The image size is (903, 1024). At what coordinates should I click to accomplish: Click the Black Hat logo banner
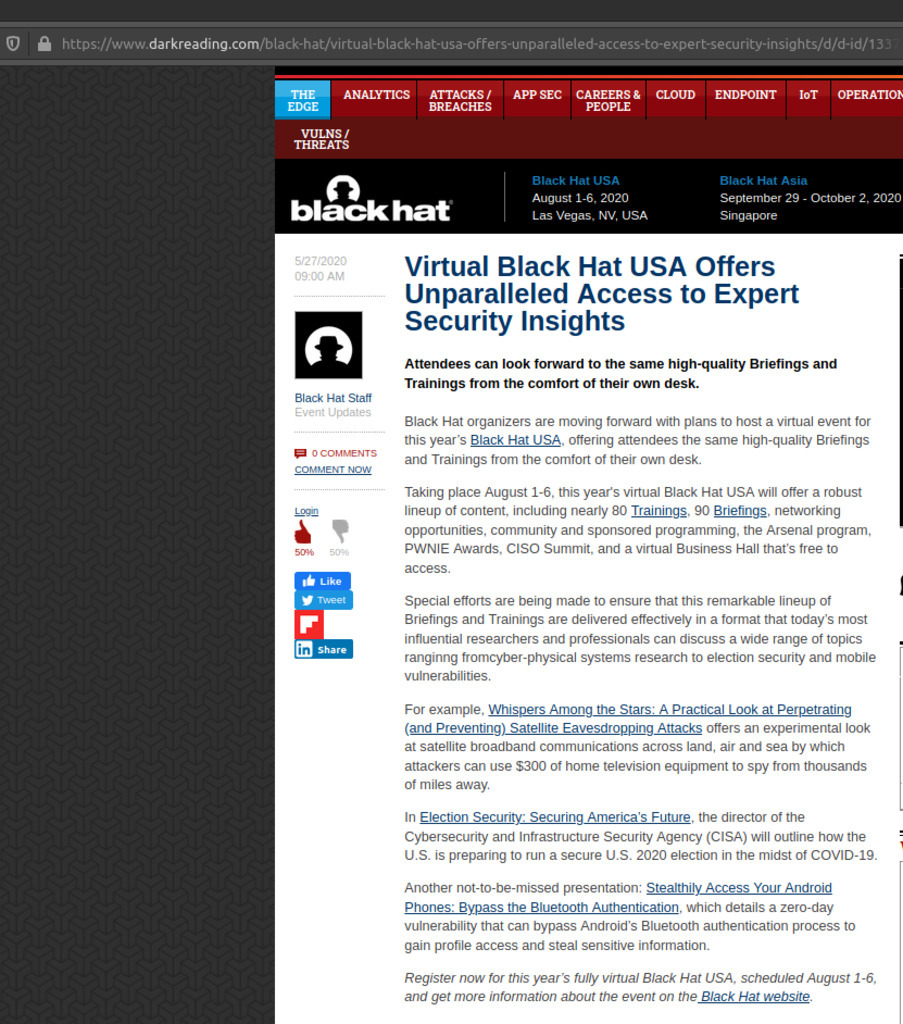[371, 198]
